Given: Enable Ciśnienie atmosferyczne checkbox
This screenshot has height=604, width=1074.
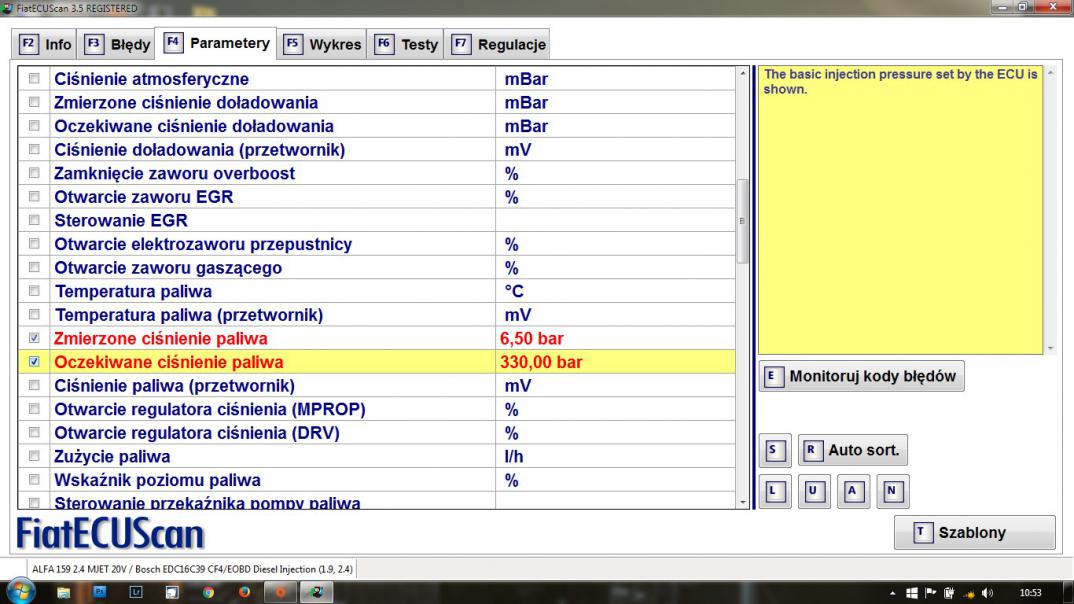Looking at the screenshot, I should [35, 79].
